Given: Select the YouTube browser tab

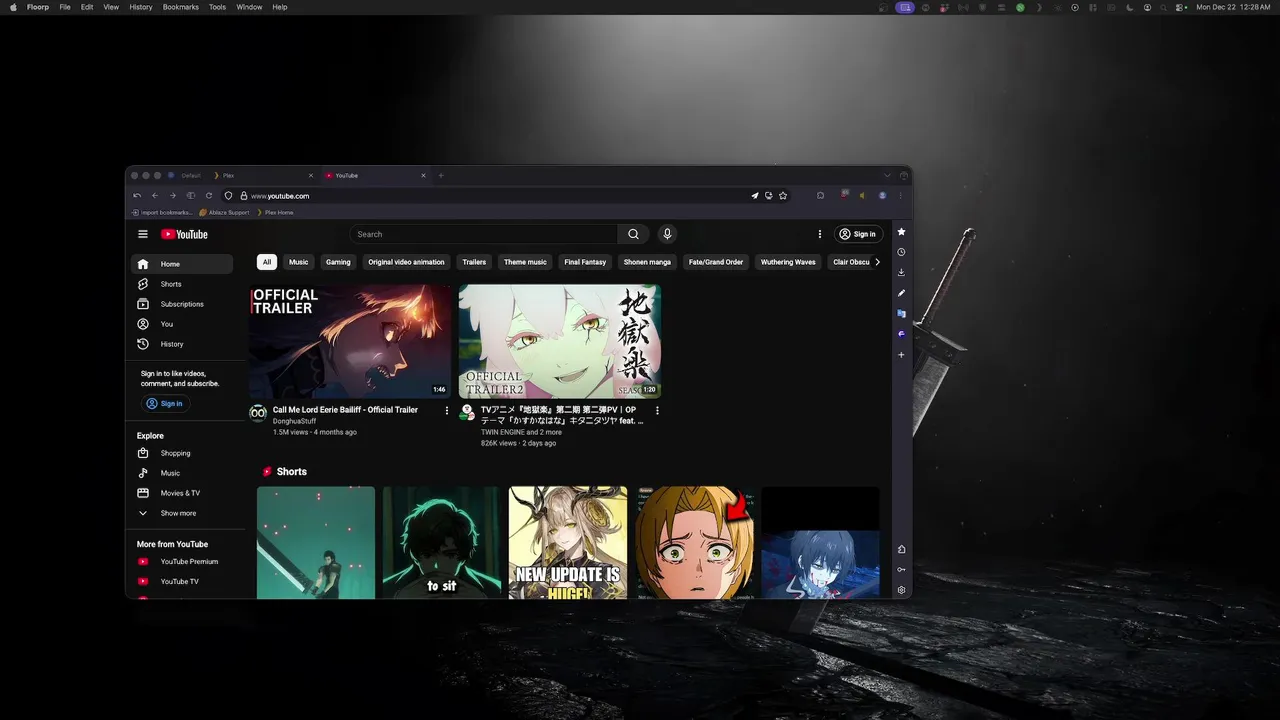Looking at the screenshot, I should [375, 175].
